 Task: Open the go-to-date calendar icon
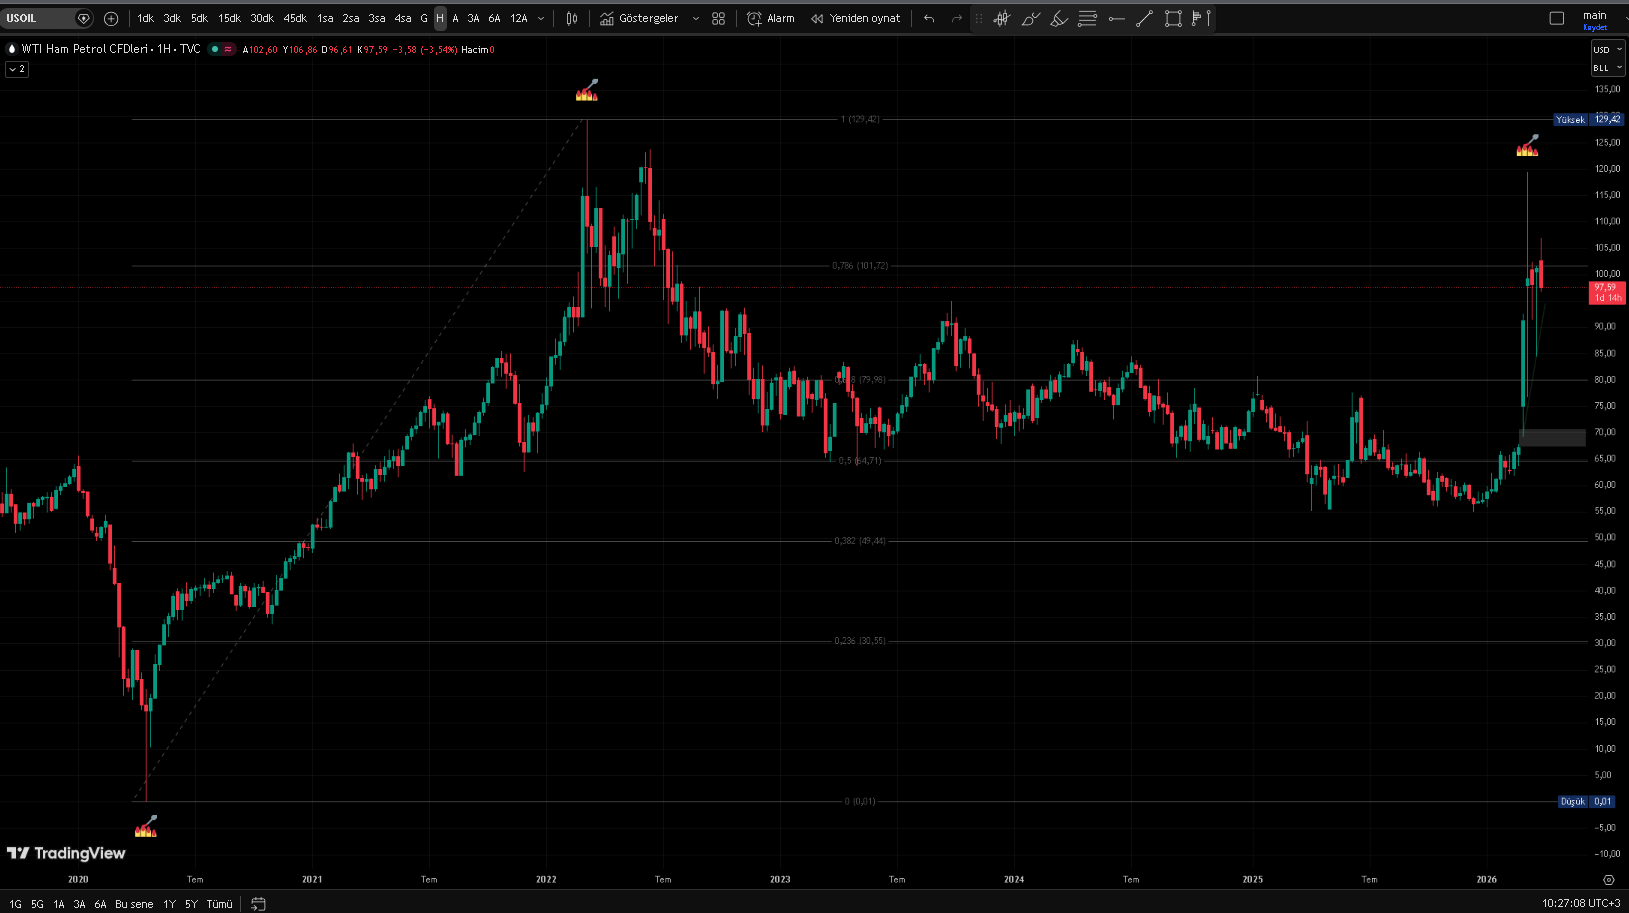point(258,904)
